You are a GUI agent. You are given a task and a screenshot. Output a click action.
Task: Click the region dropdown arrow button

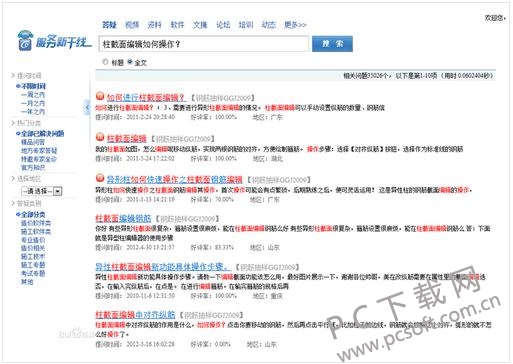58,191
